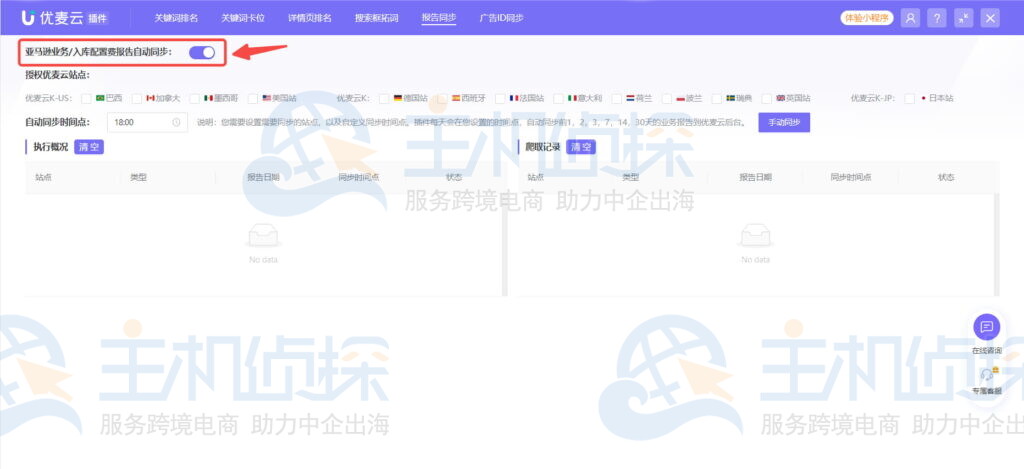Click the clock icon in time field
The width and height of the screenshot is (1024, 469).
tap(176, 122)
